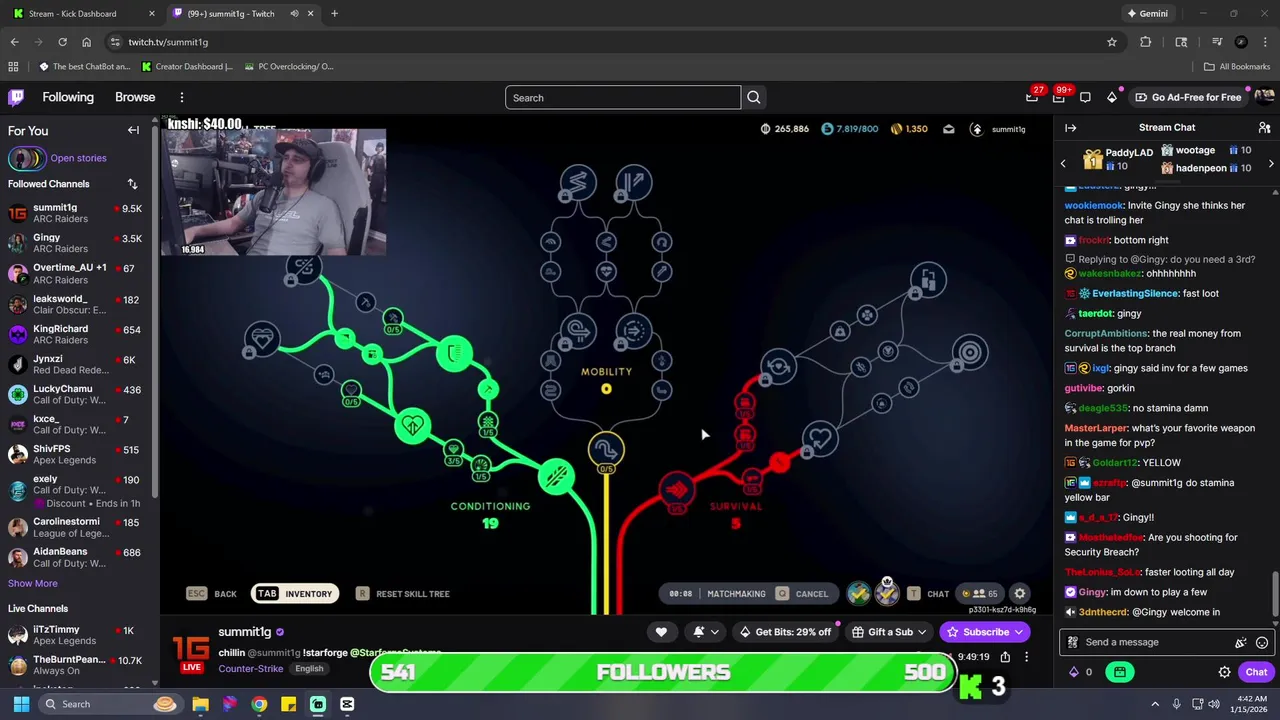Open green channel points reward button
This screenshot has height=720, width=1280.
click(1120, 672)
